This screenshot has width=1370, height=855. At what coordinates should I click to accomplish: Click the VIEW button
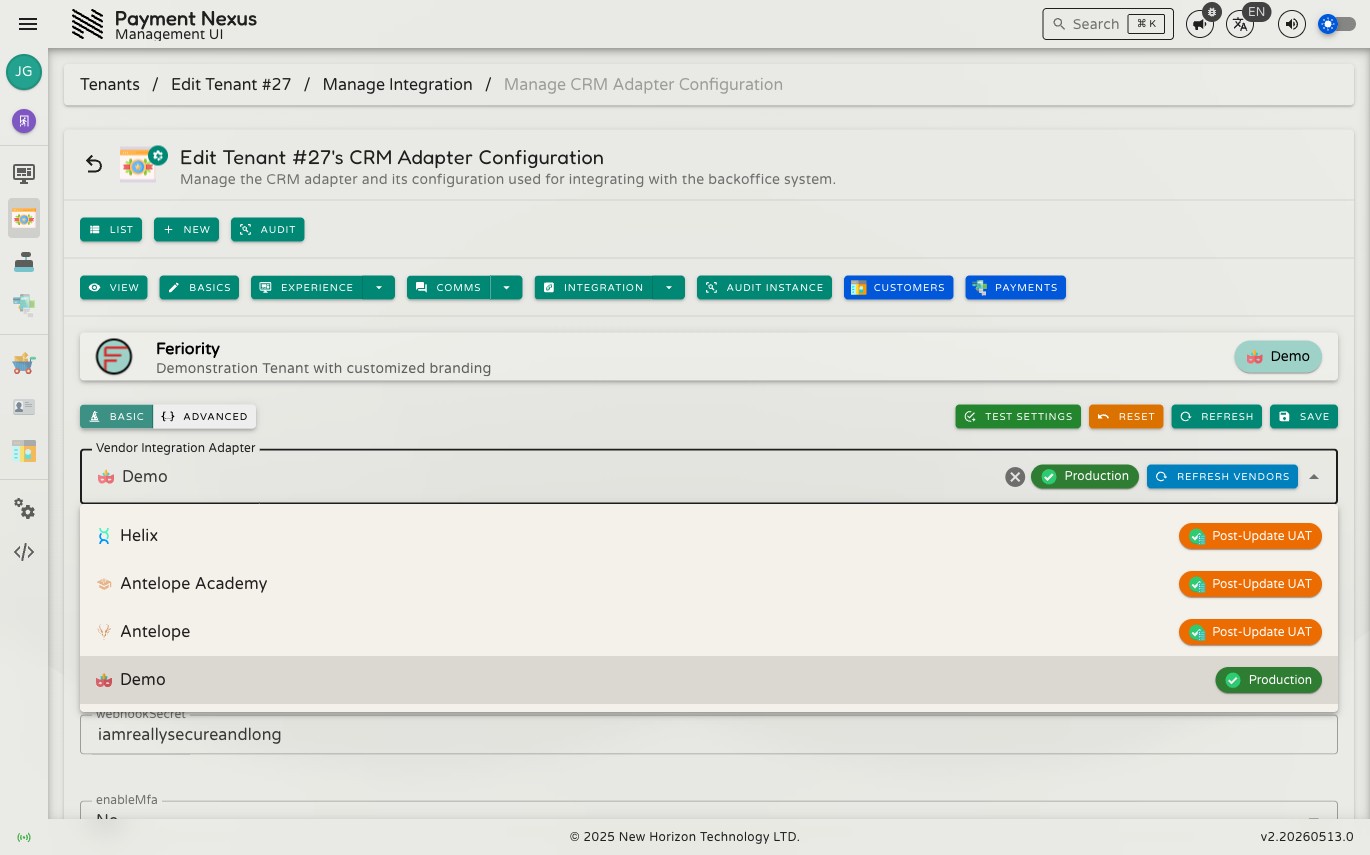114,287
